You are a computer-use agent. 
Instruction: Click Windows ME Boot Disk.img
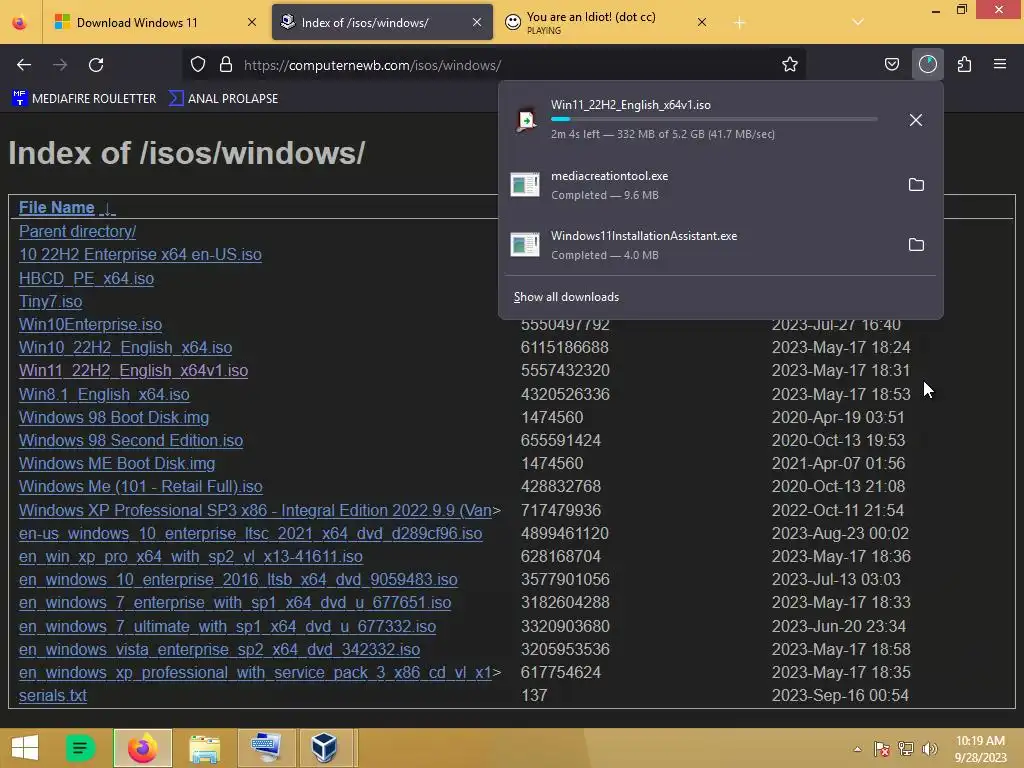pyautogui.click(x=117, y=464)
